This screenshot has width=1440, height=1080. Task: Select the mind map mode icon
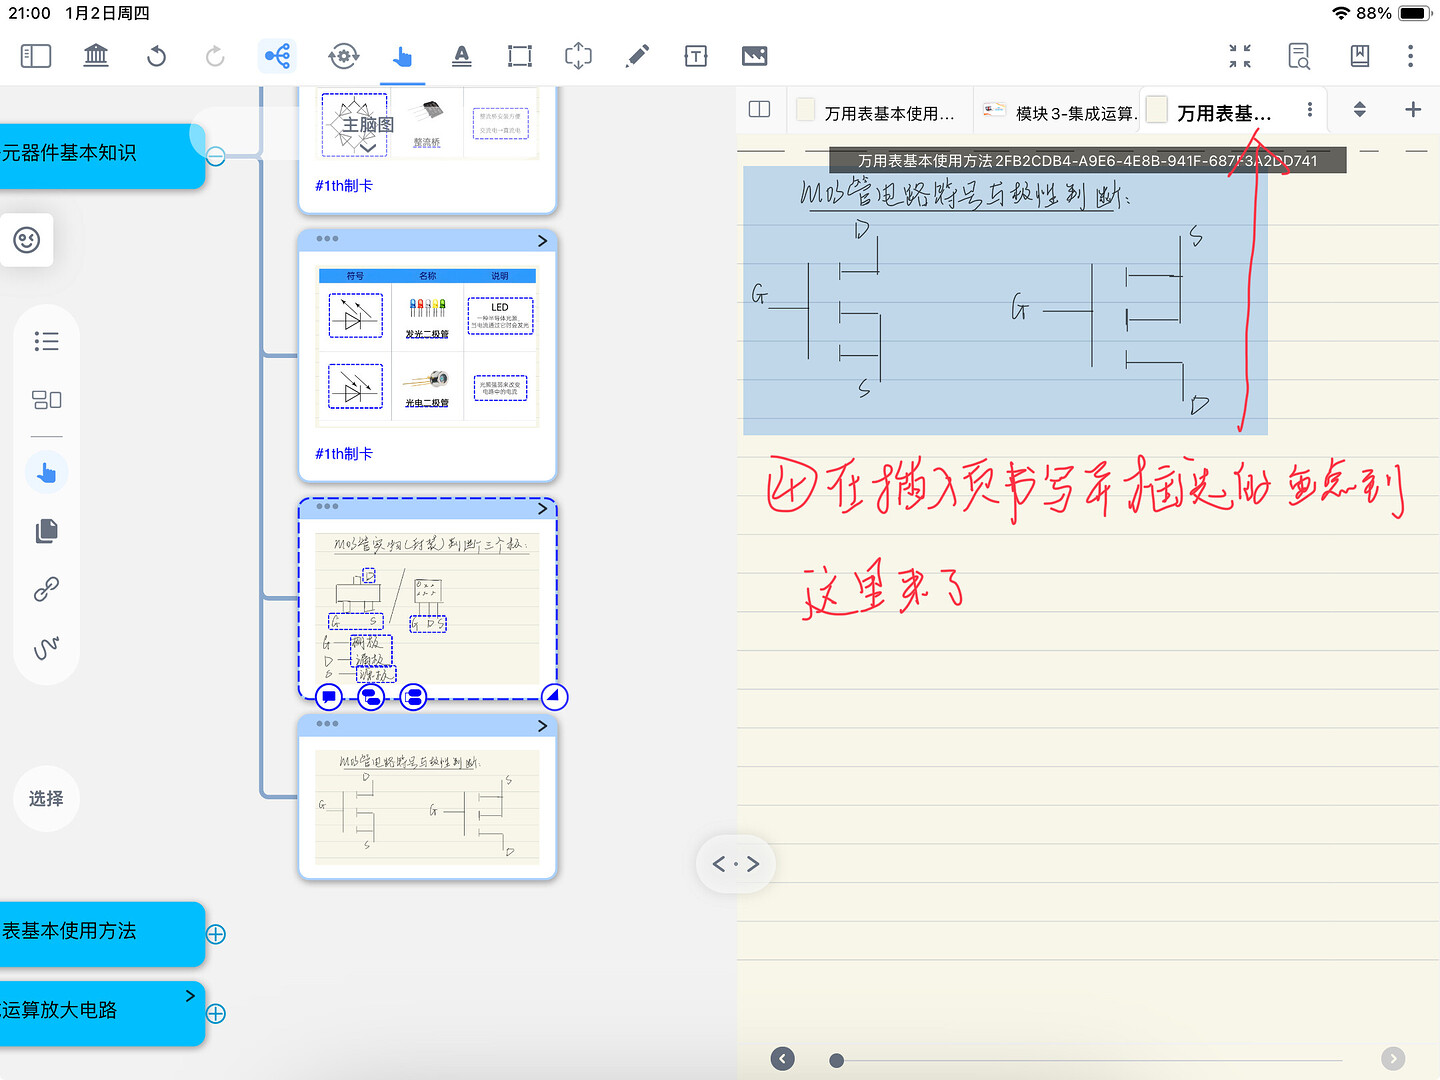pyautogui.click(x=278, y=56)
